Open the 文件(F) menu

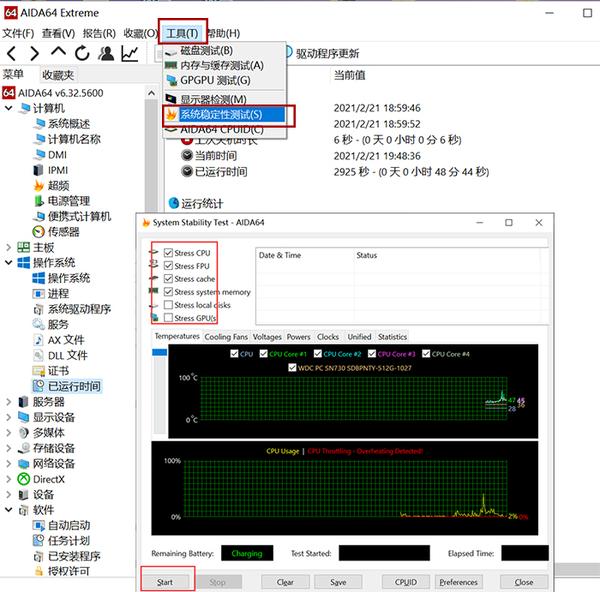pyautogui.click(x=18, y=33)
